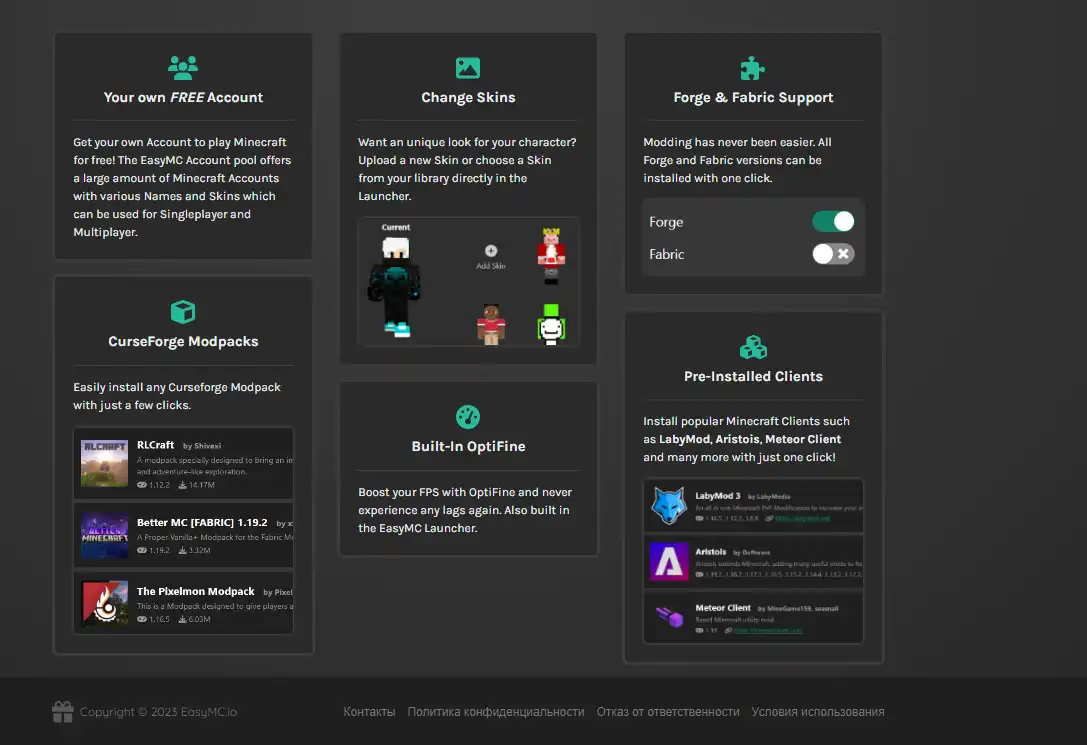Click the LabyMod 3 wolf logo
This screenshot has height=745, width=1087.
pos(668,505)
